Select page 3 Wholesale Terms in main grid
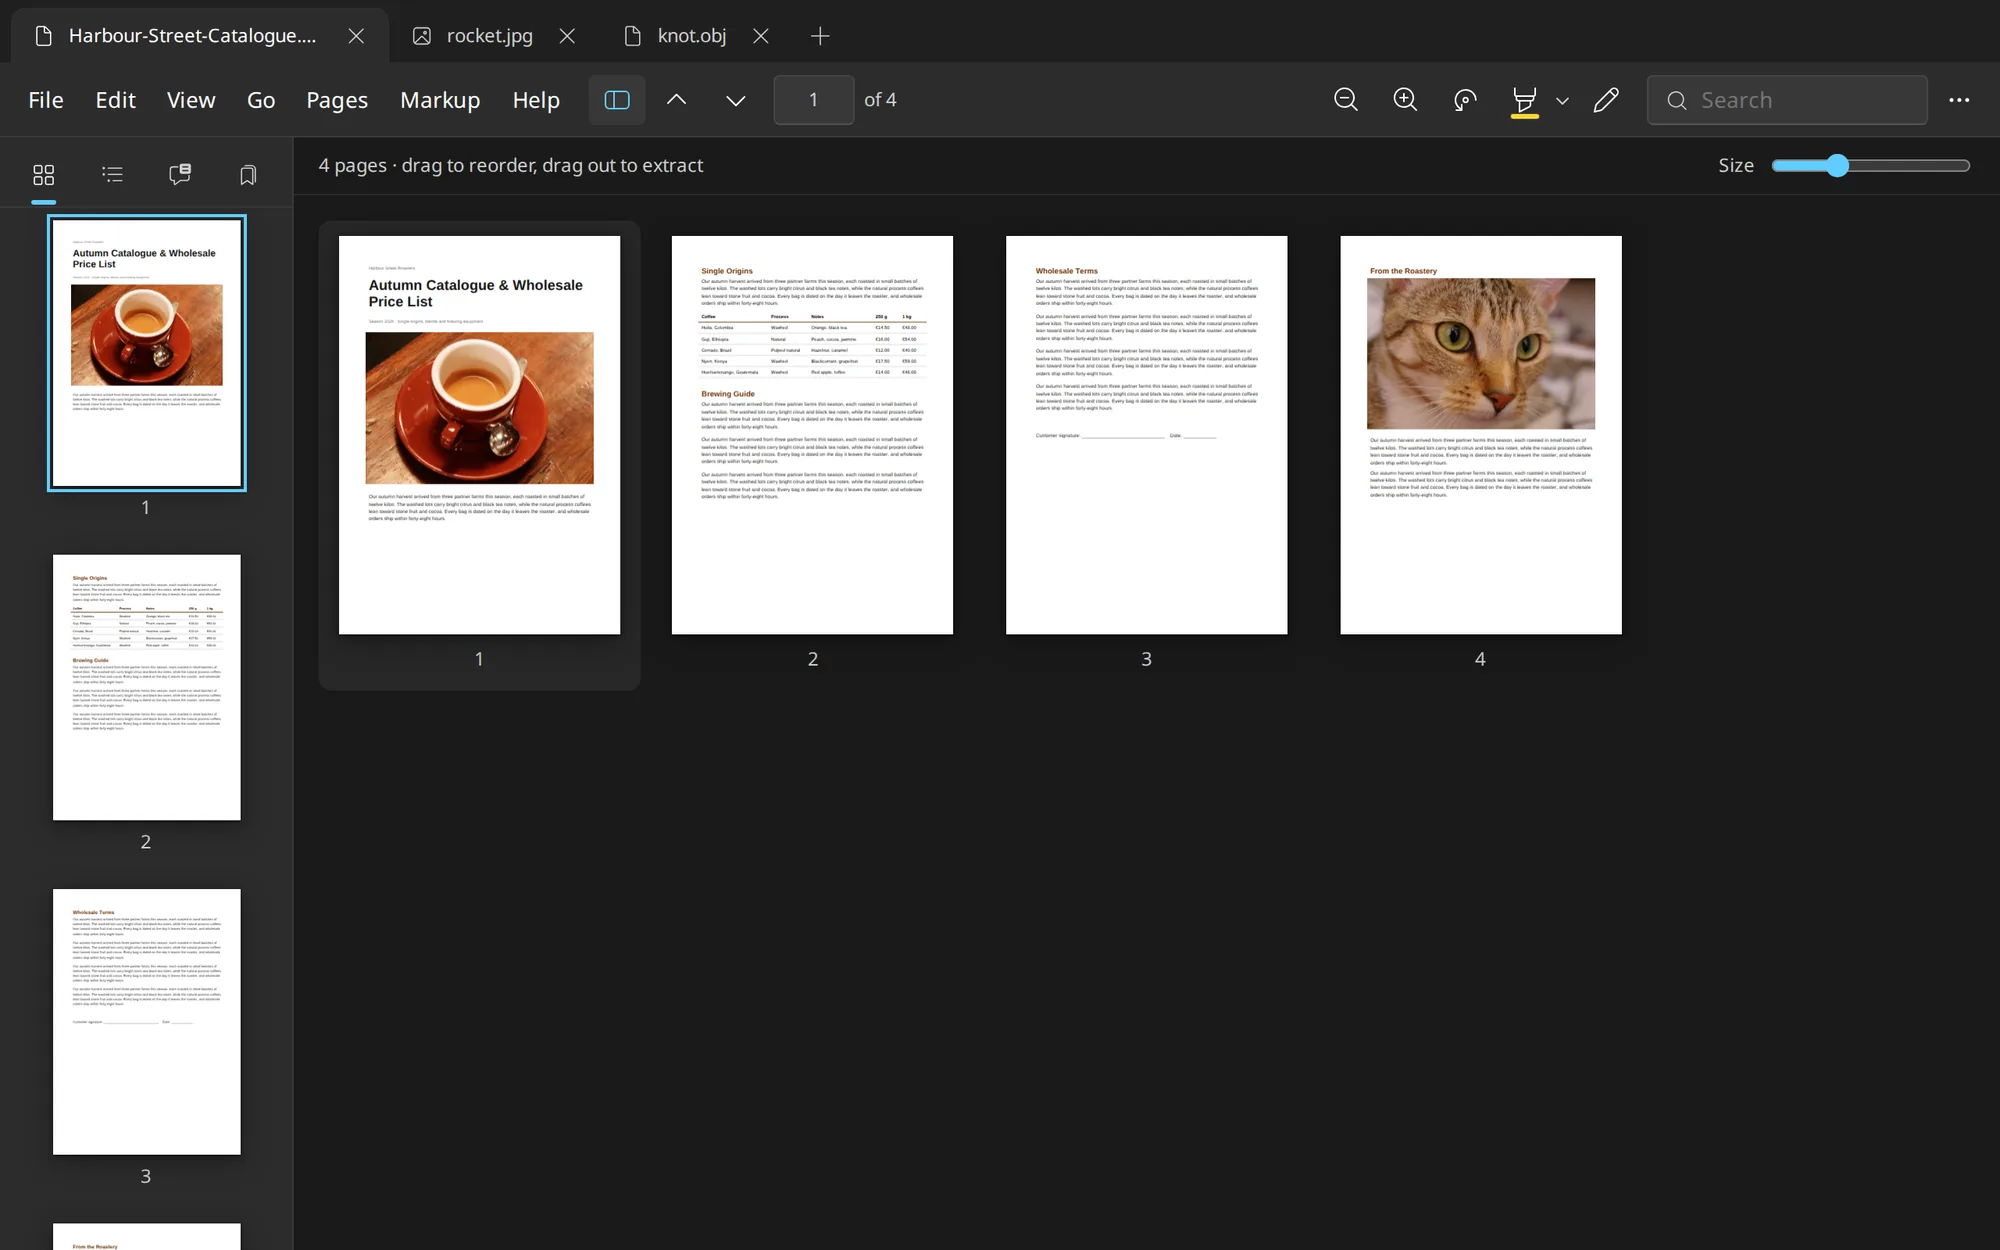 coord(1146,435)
